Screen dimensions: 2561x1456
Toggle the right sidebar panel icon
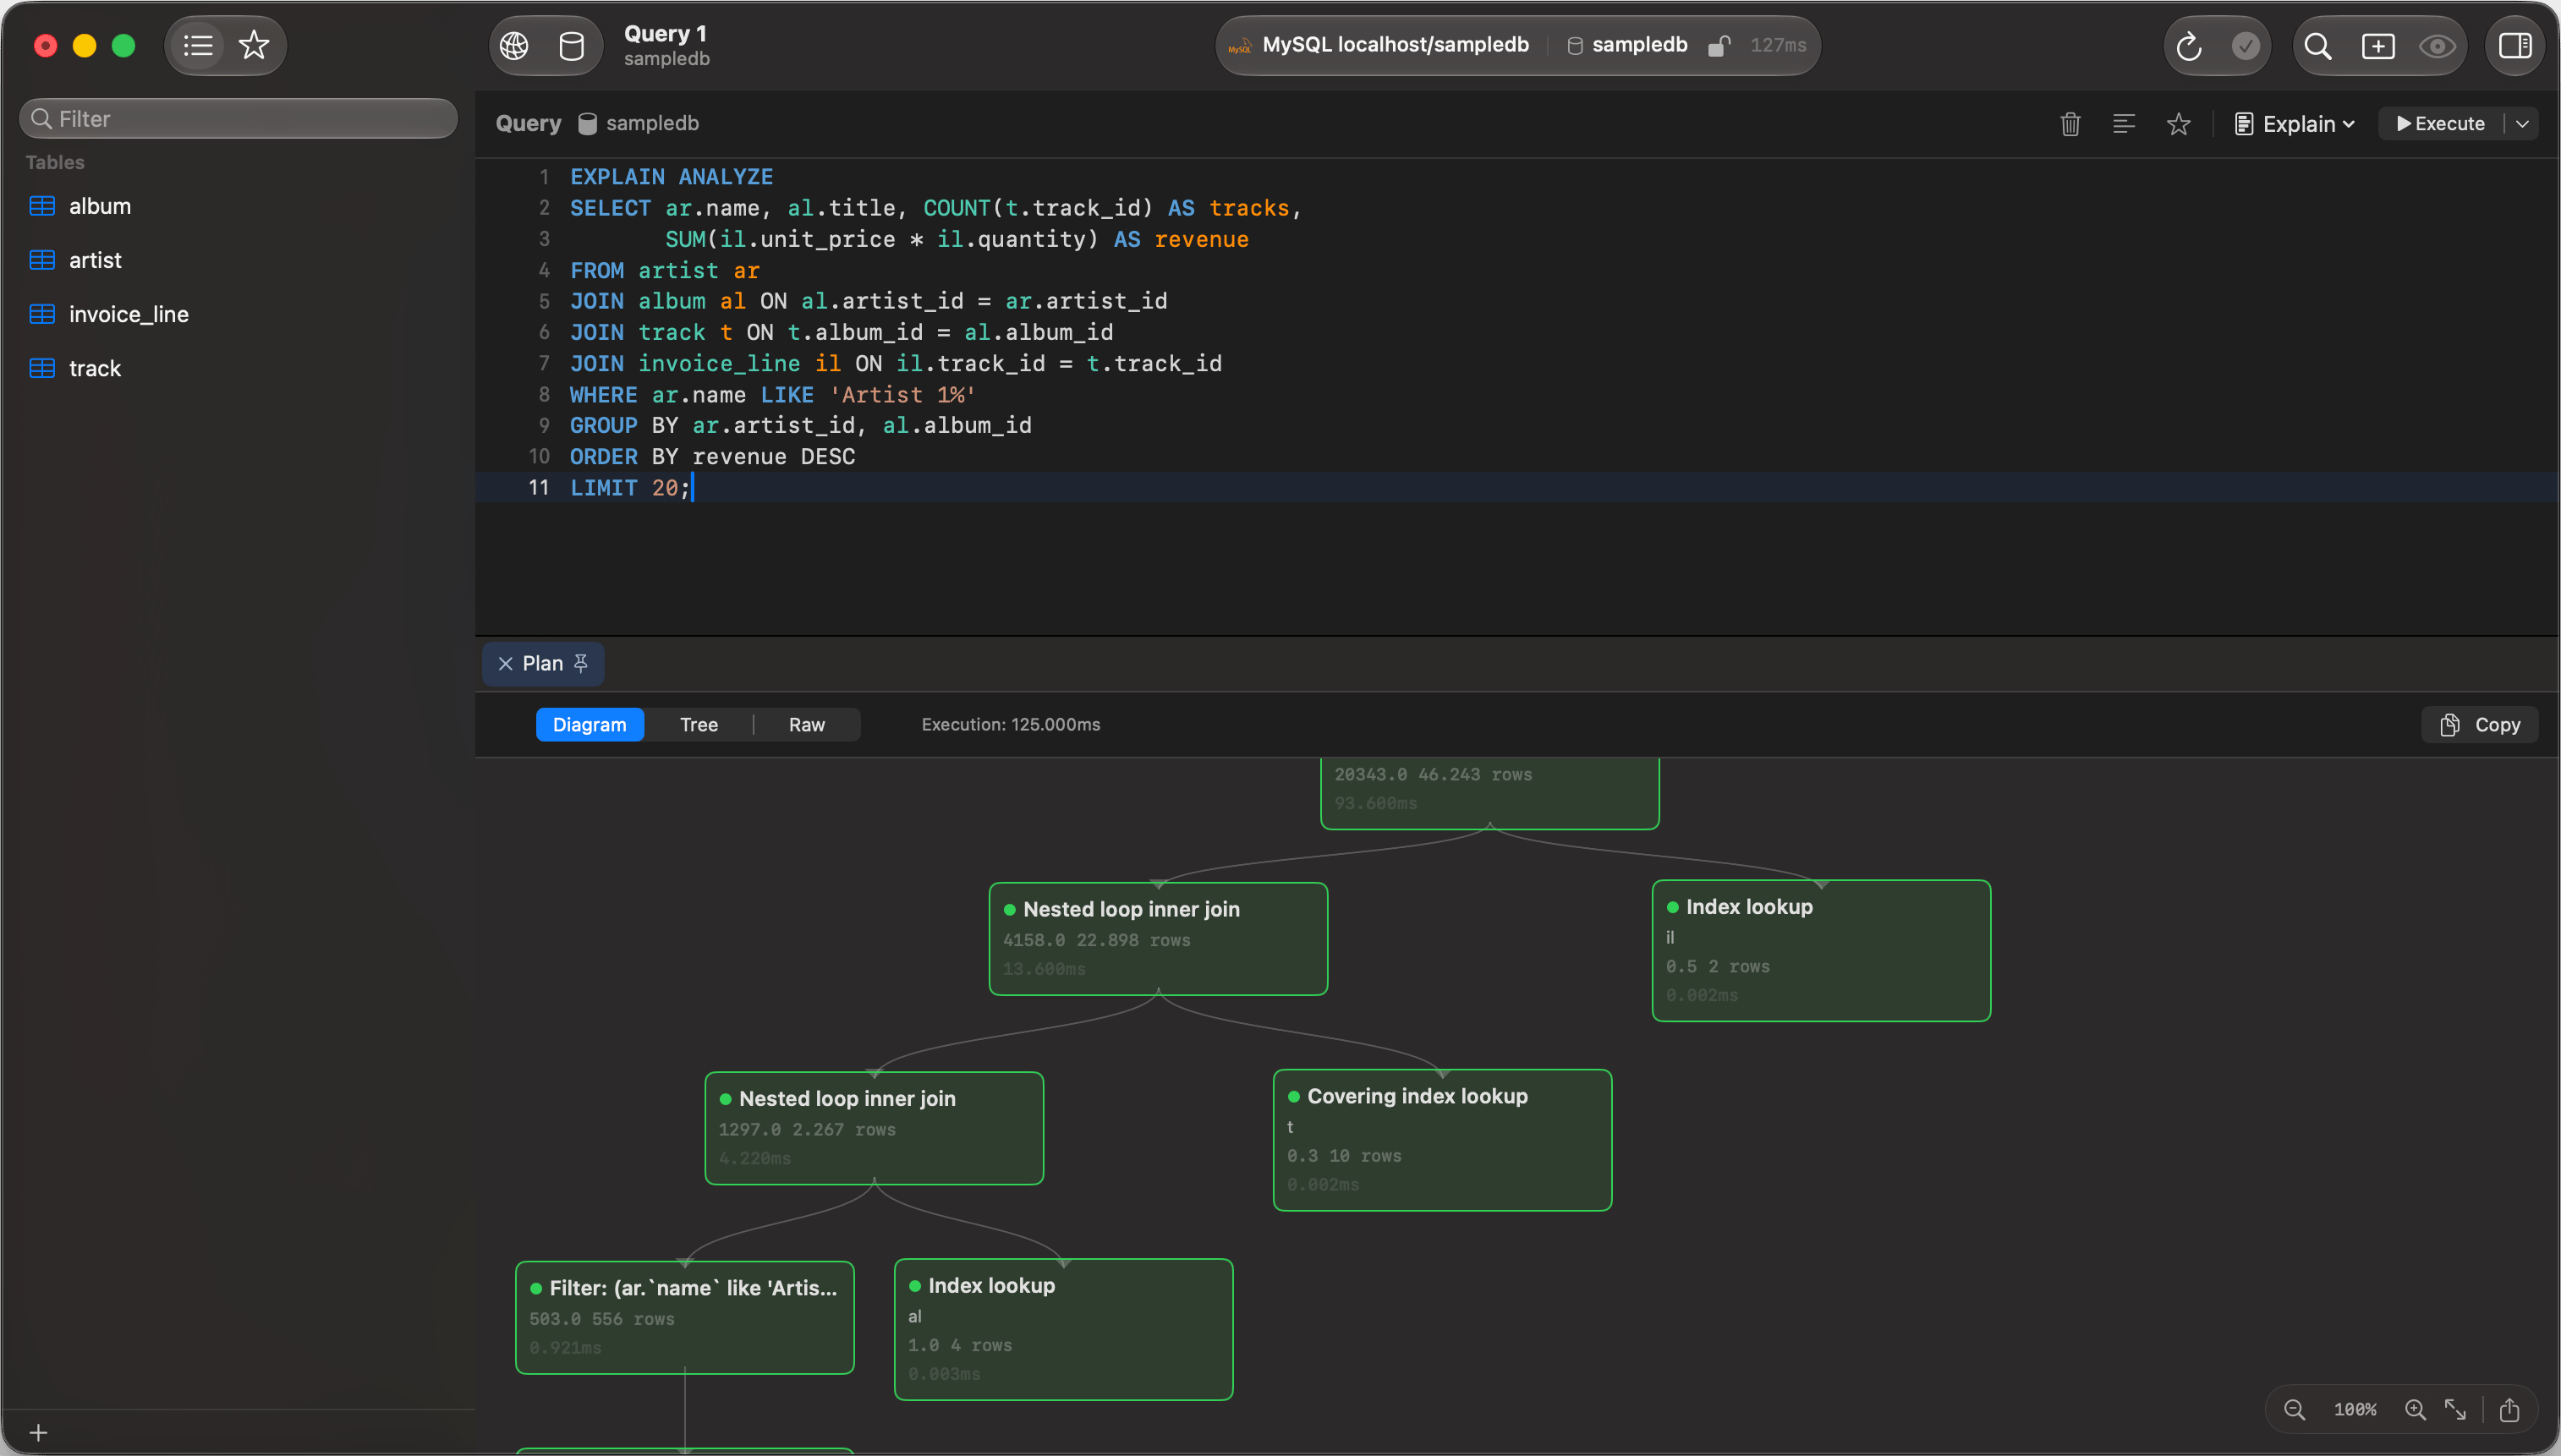coord(2514,46)
